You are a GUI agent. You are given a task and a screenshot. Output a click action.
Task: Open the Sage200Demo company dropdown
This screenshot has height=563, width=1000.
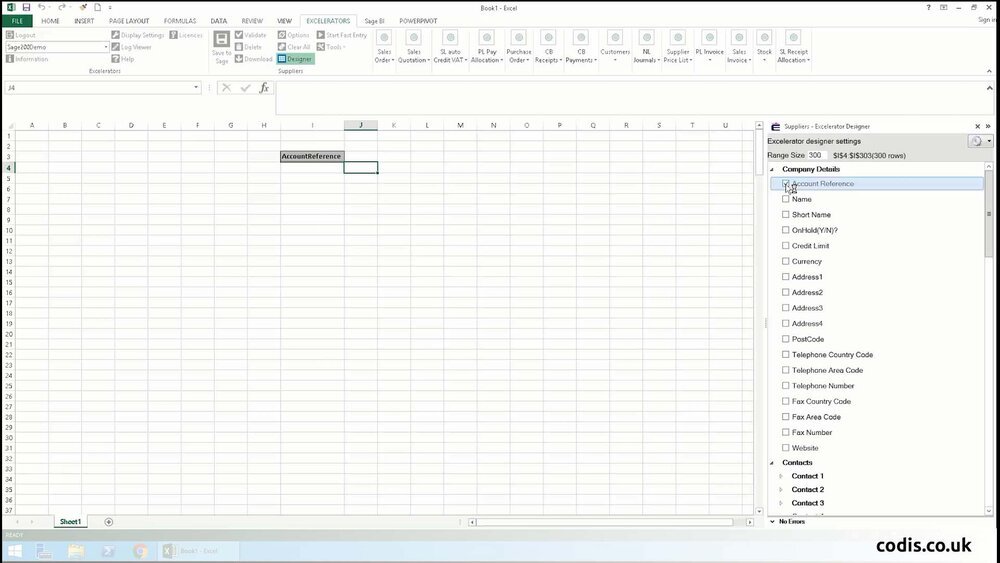(105, 47)
